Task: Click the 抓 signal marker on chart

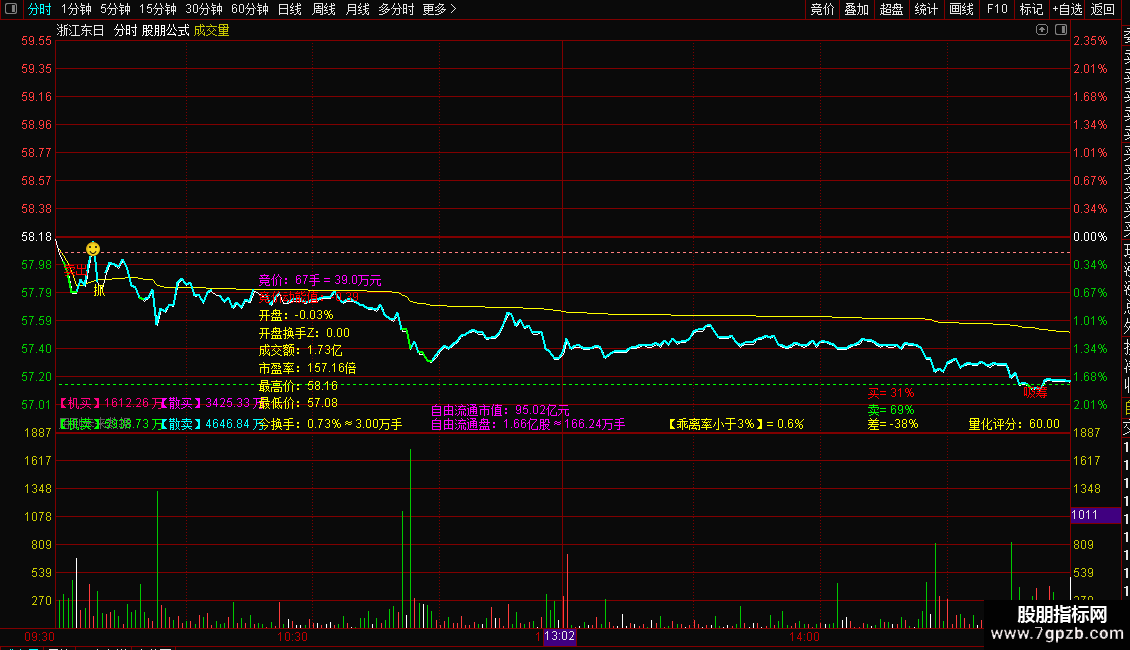Action: [x=99, y=290]
